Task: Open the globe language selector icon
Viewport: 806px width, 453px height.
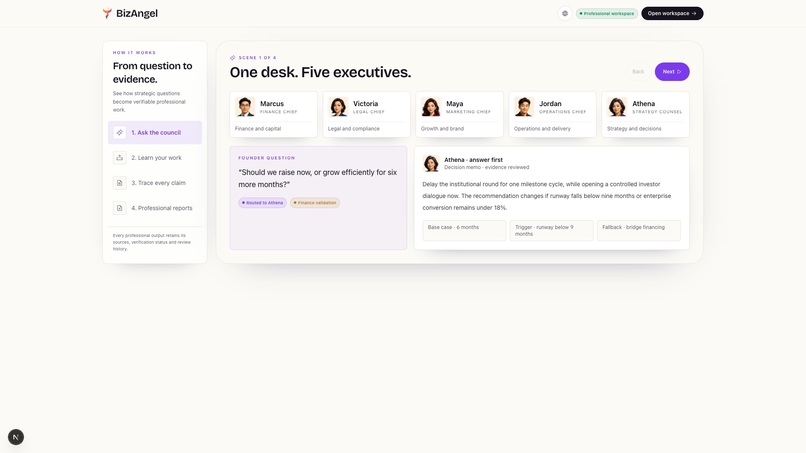Action: pyautogui.click(x=565, y=13)
